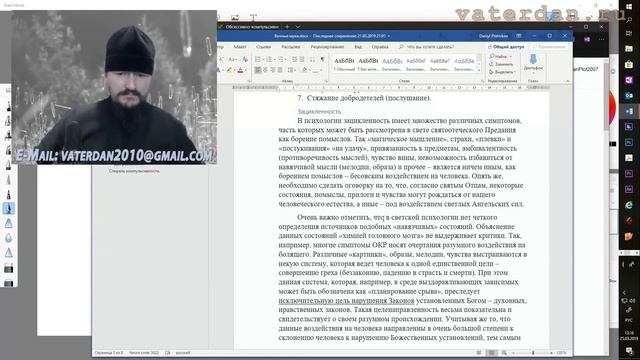This screenshot has width=640, height=360.
Task: Click the word count in the status bar
Action: click(144, 353)
